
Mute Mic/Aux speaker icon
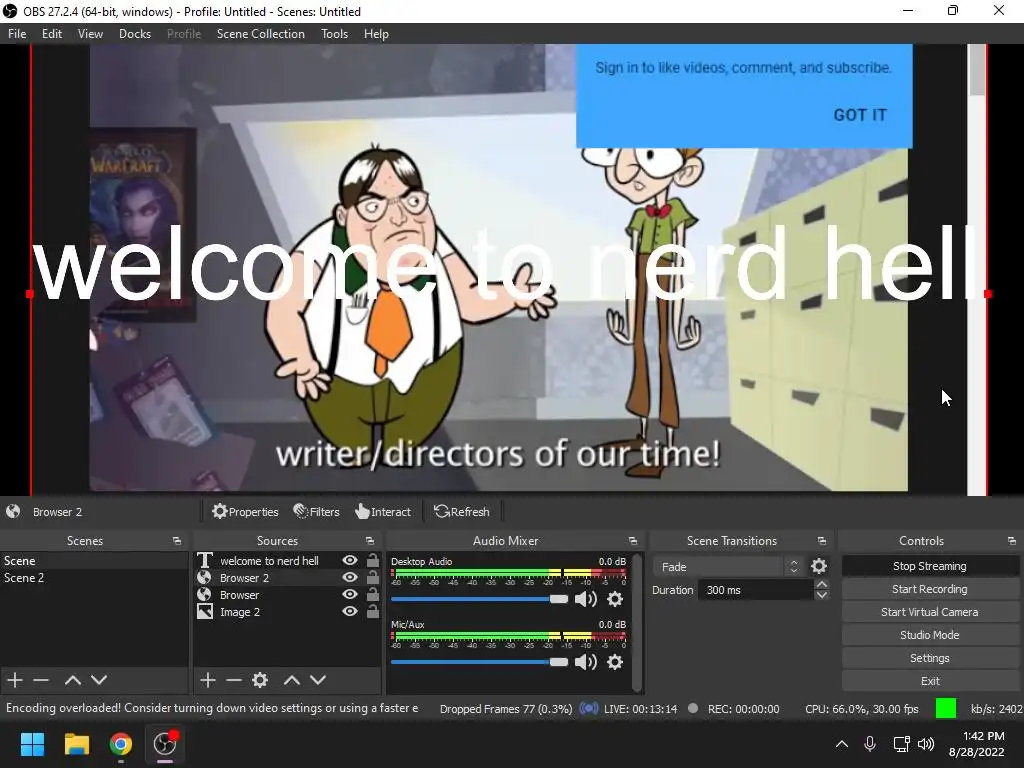pos(586,662)
